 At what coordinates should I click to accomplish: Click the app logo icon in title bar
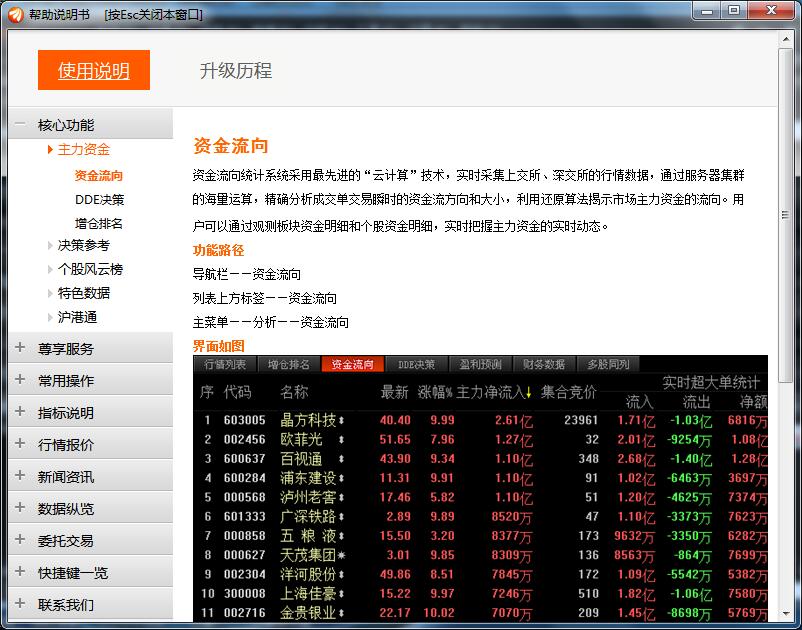(x=15, y=14)
